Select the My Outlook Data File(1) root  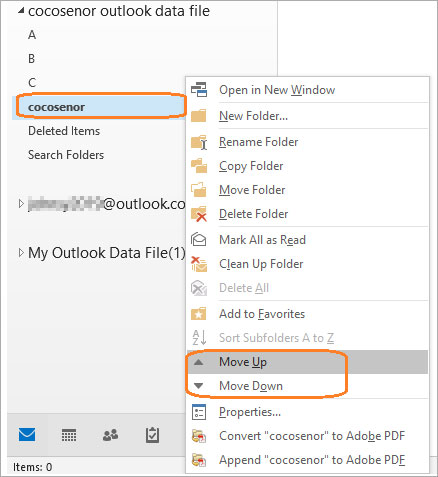pos(107,253)
